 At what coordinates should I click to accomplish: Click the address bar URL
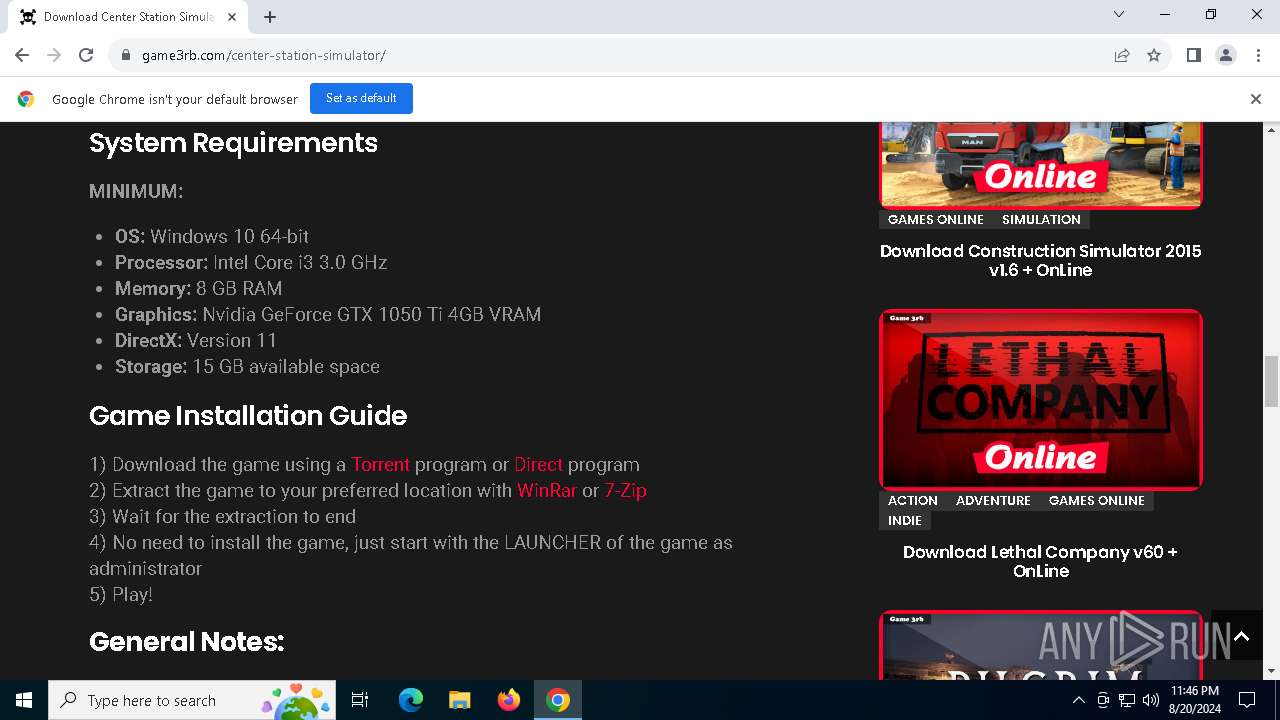(x=264, y=55)
